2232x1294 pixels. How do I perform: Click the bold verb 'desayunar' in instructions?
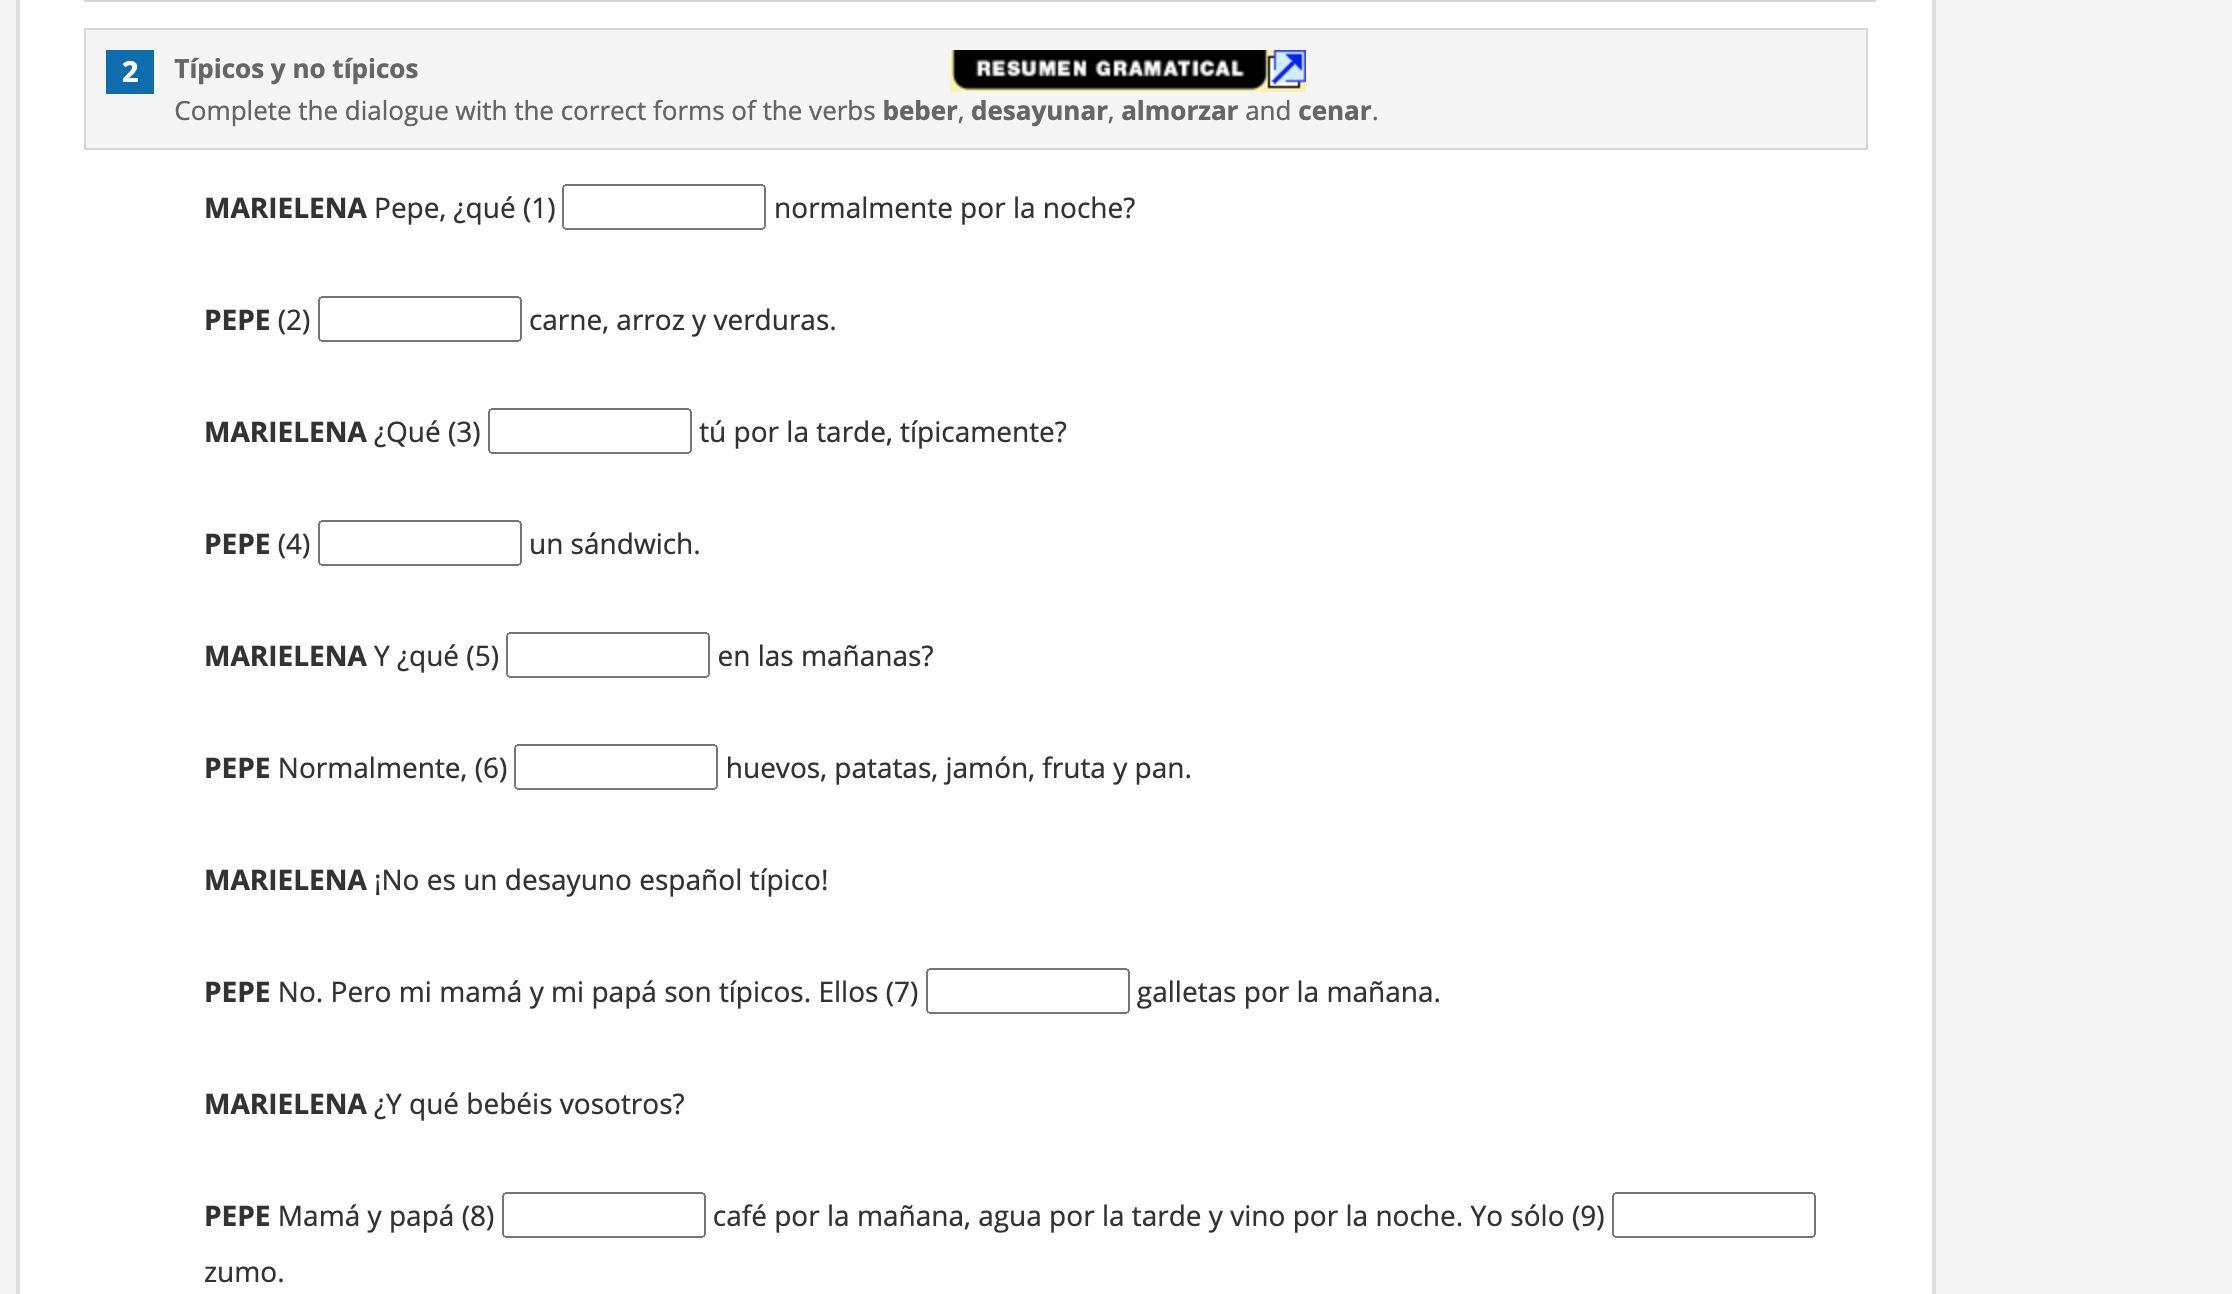[x=1038, y=111]
